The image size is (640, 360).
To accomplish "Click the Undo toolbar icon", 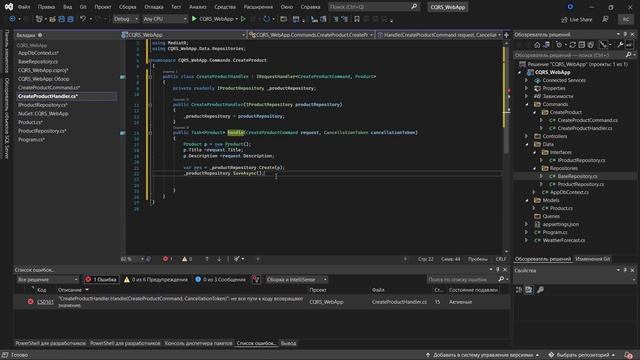I will click(x=83, y=19).
